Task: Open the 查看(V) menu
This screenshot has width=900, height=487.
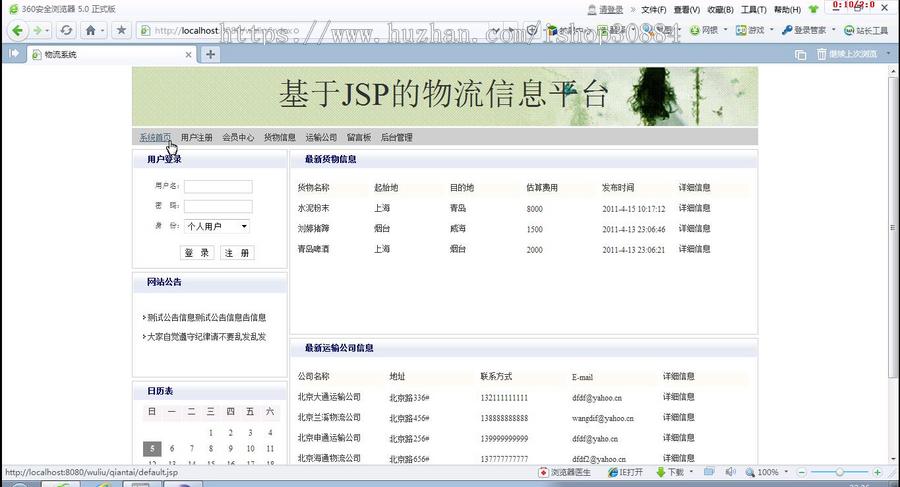Action: click(686, 10)
